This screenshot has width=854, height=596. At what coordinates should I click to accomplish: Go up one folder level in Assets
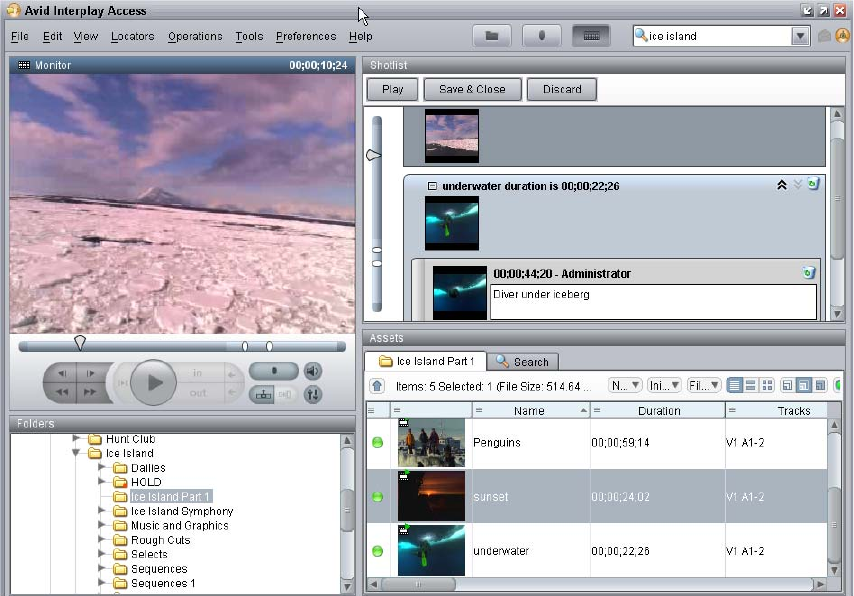[377, 385]
